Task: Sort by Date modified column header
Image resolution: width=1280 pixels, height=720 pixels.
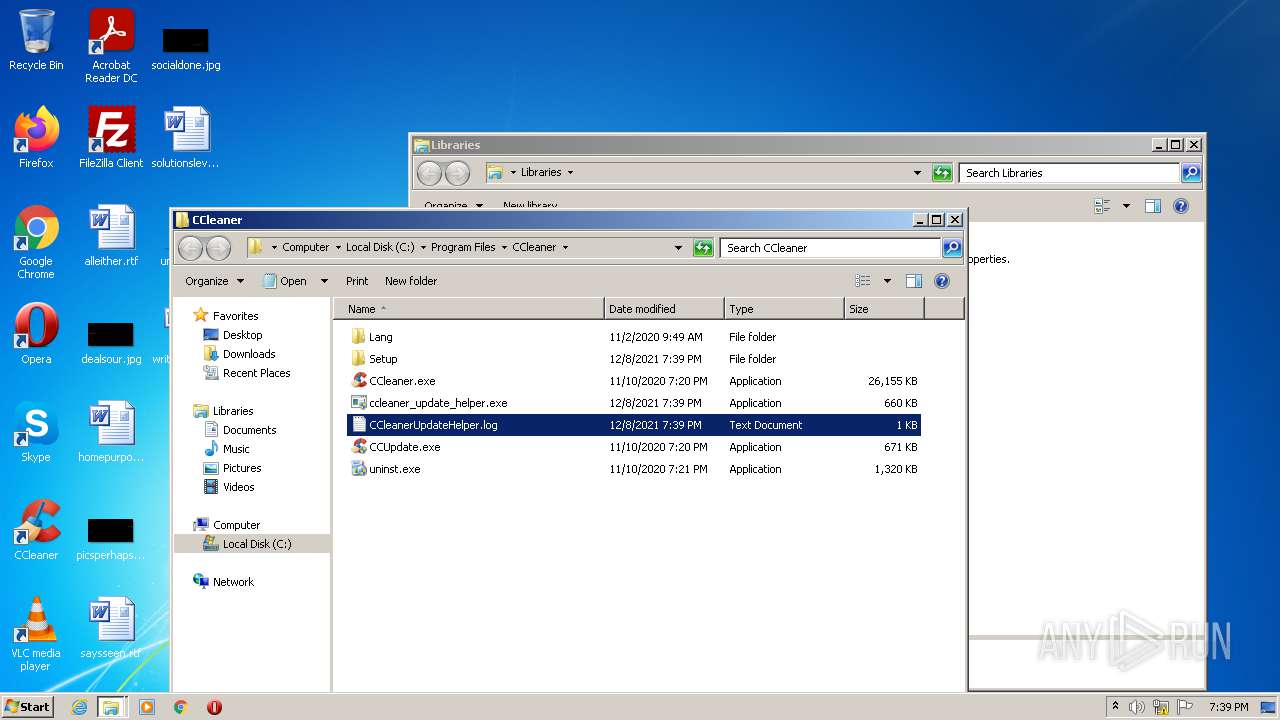Action: point(664,309)
